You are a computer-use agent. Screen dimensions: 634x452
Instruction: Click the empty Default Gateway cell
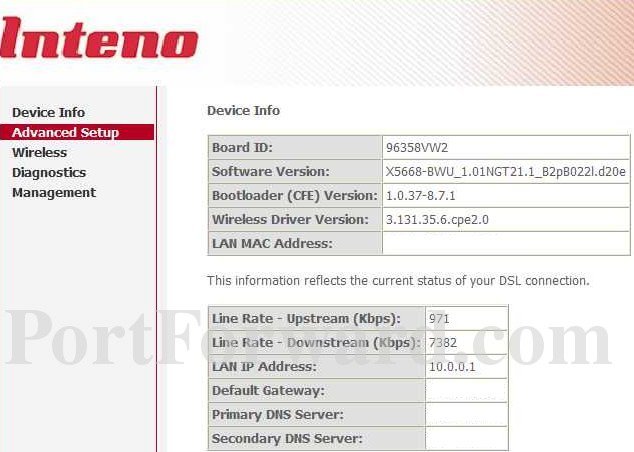[x=466, y=391]
